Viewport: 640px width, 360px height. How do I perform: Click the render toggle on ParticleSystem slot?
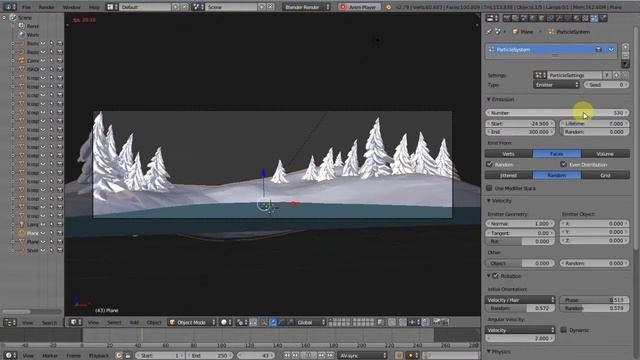click(x=598, y=49)
